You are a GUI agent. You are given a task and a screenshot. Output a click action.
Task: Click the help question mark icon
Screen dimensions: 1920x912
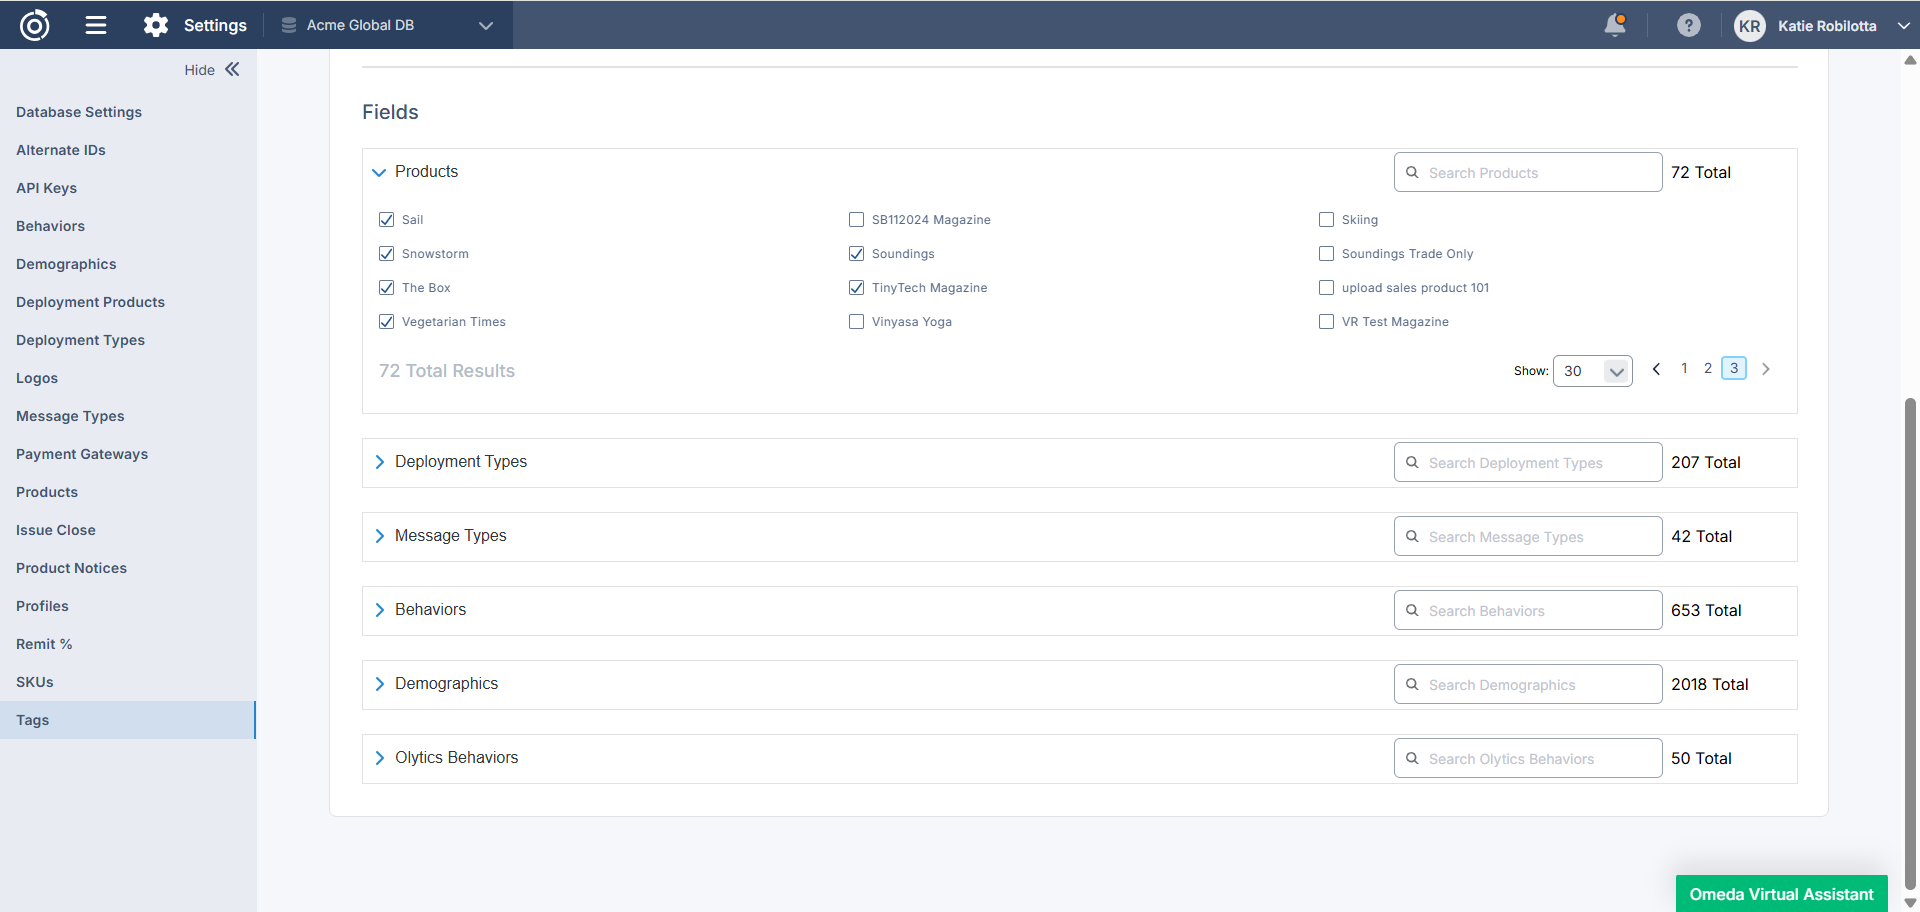tap(1688, 25)
